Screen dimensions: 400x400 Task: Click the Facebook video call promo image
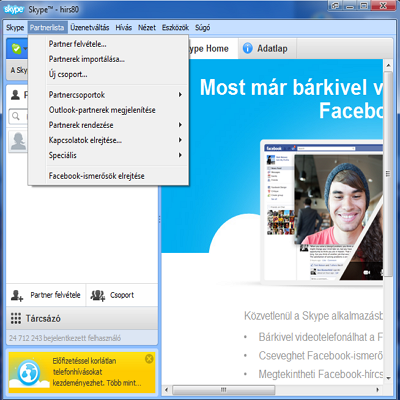coord(323,213)
